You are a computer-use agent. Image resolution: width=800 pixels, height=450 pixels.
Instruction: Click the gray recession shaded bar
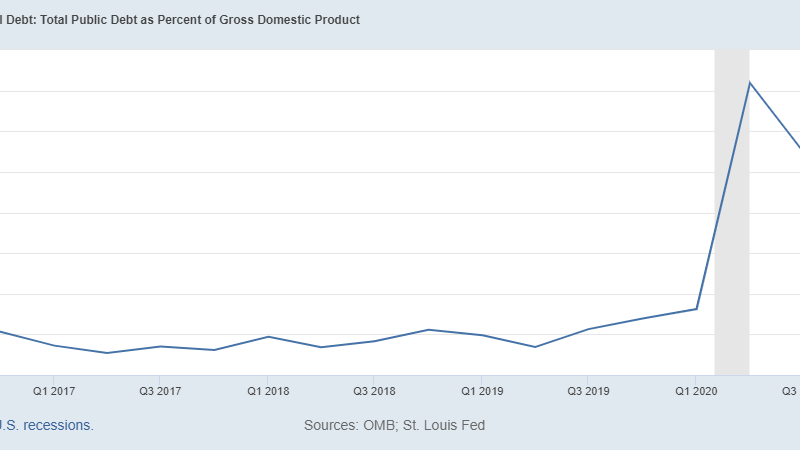tap(731, 250)
